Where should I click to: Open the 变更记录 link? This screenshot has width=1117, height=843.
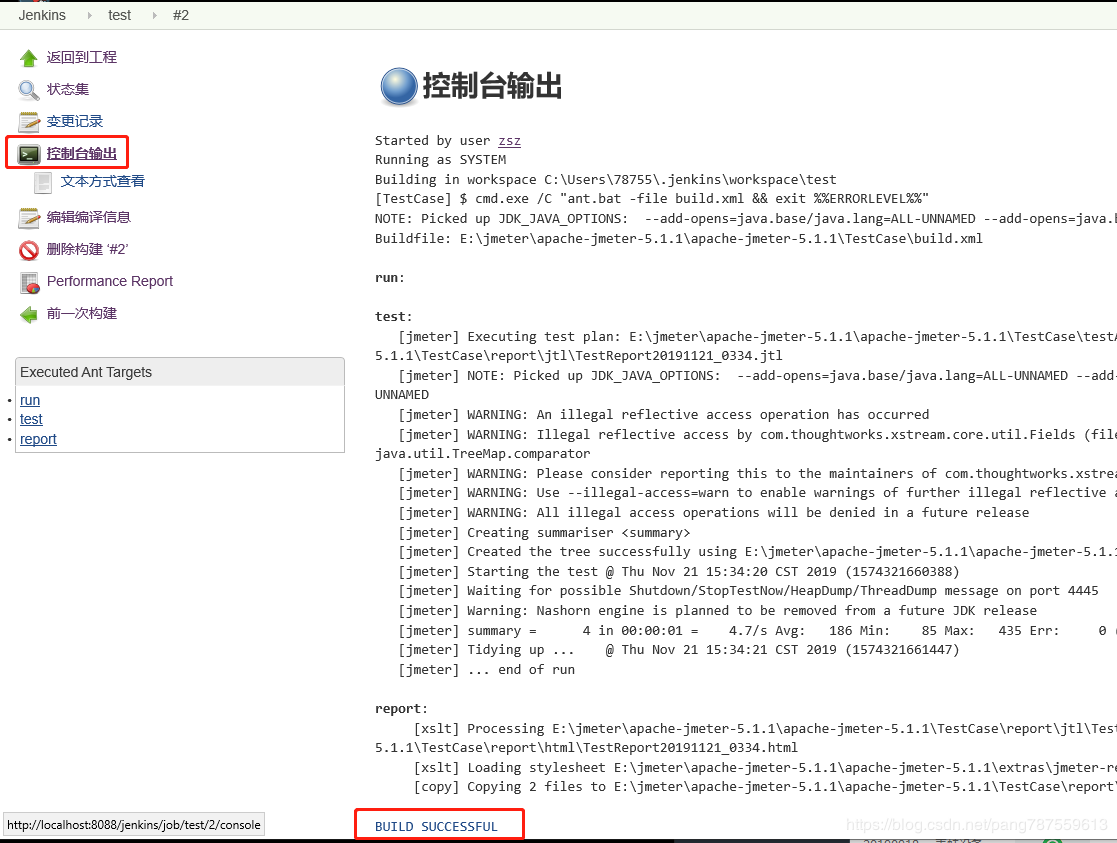tap(75, 121)
